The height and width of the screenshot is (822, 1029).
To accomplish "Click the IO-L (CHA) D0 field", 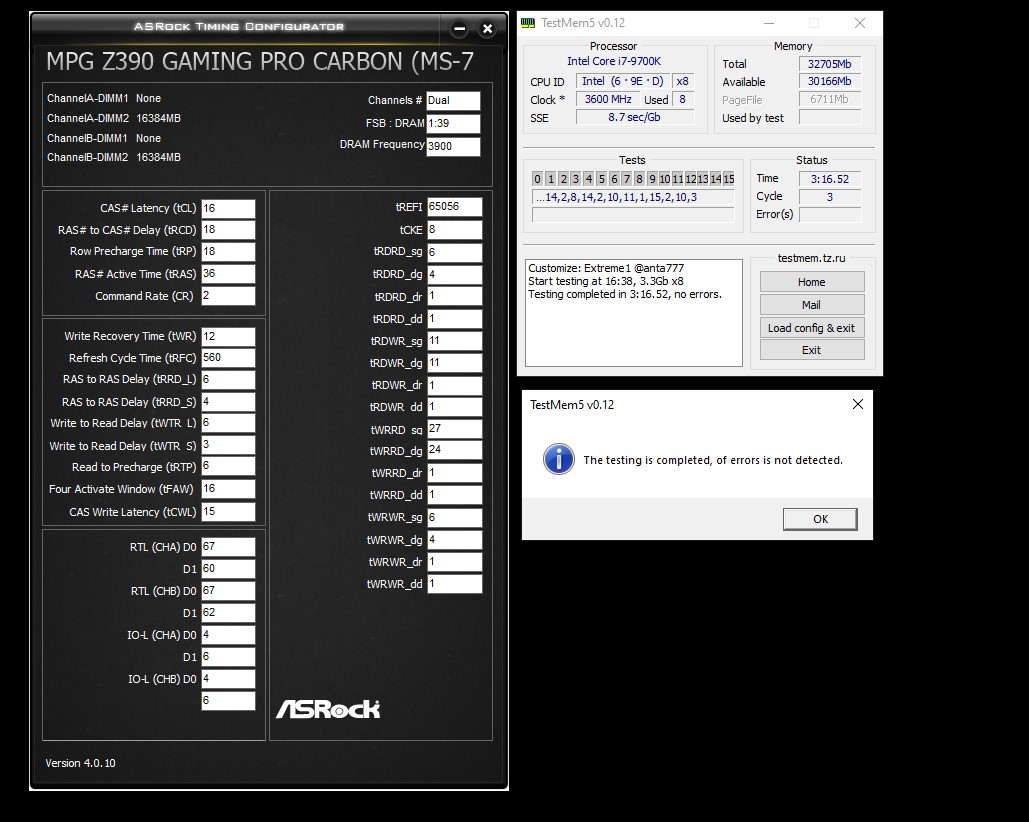I will 228,635.
